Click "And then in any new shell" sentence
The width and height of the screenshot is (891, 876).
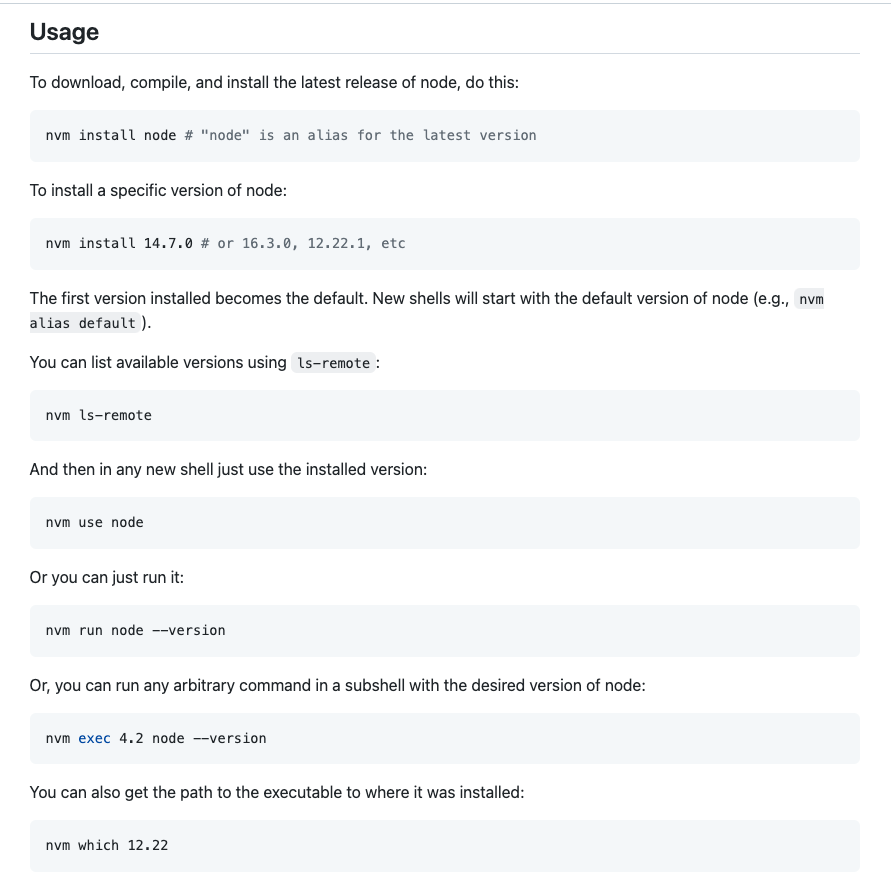coord(228,468)
